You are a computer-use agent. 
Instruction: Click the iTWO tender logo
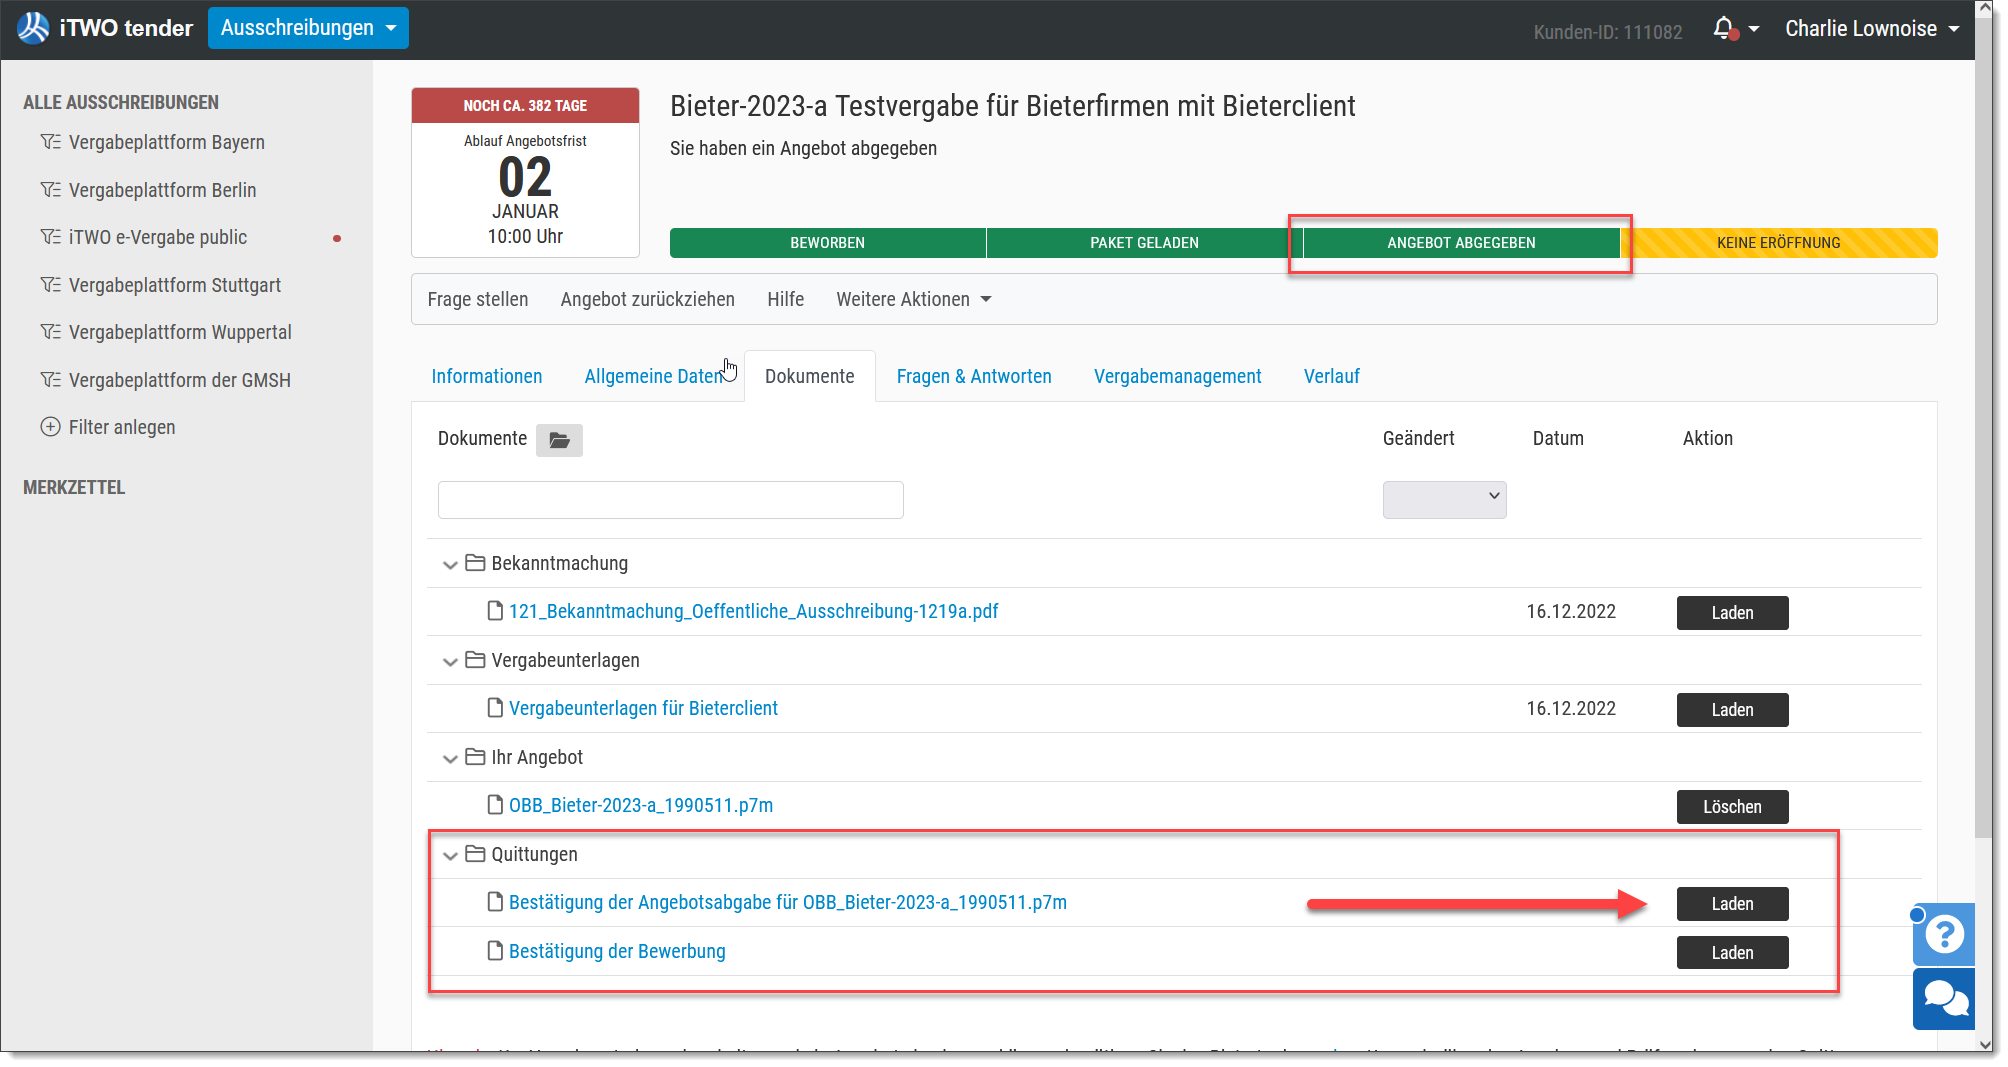point(105,28)
